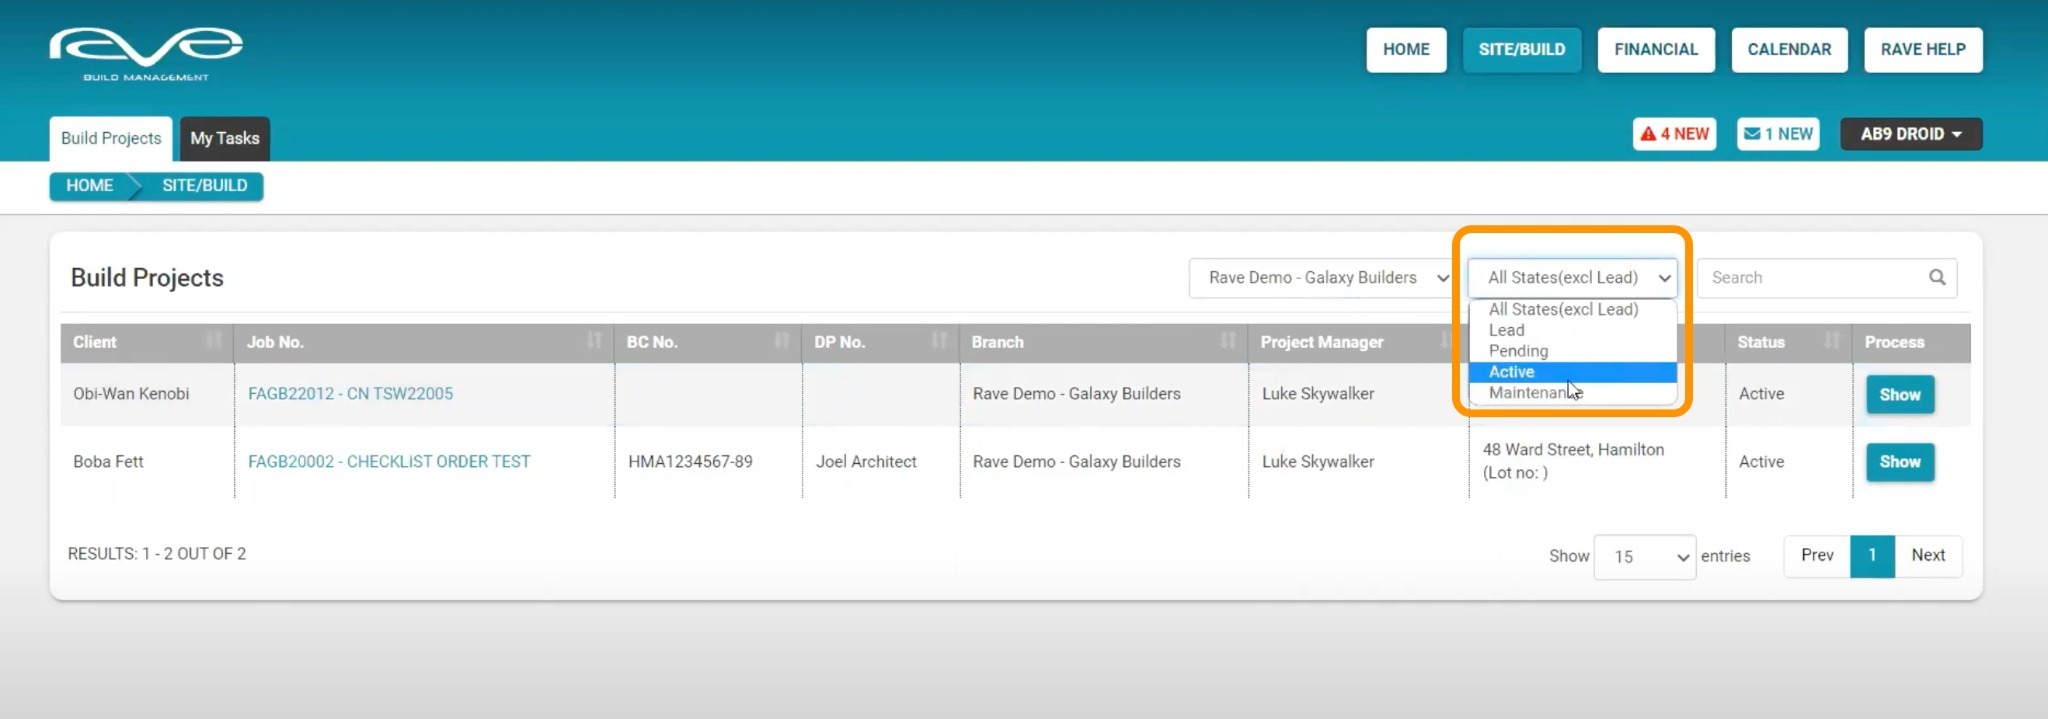Click Luke Skywalker in Boba Fett row

tap(1318, 462)
